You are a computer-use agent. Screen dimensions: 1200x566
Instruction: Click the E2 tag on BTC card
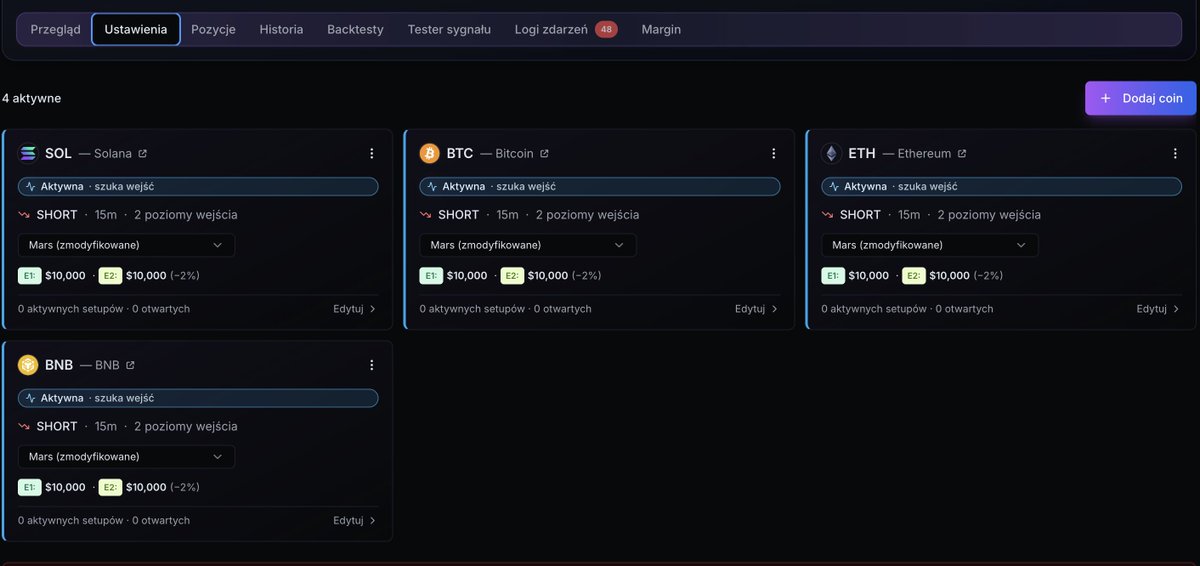tap(512, 276)
